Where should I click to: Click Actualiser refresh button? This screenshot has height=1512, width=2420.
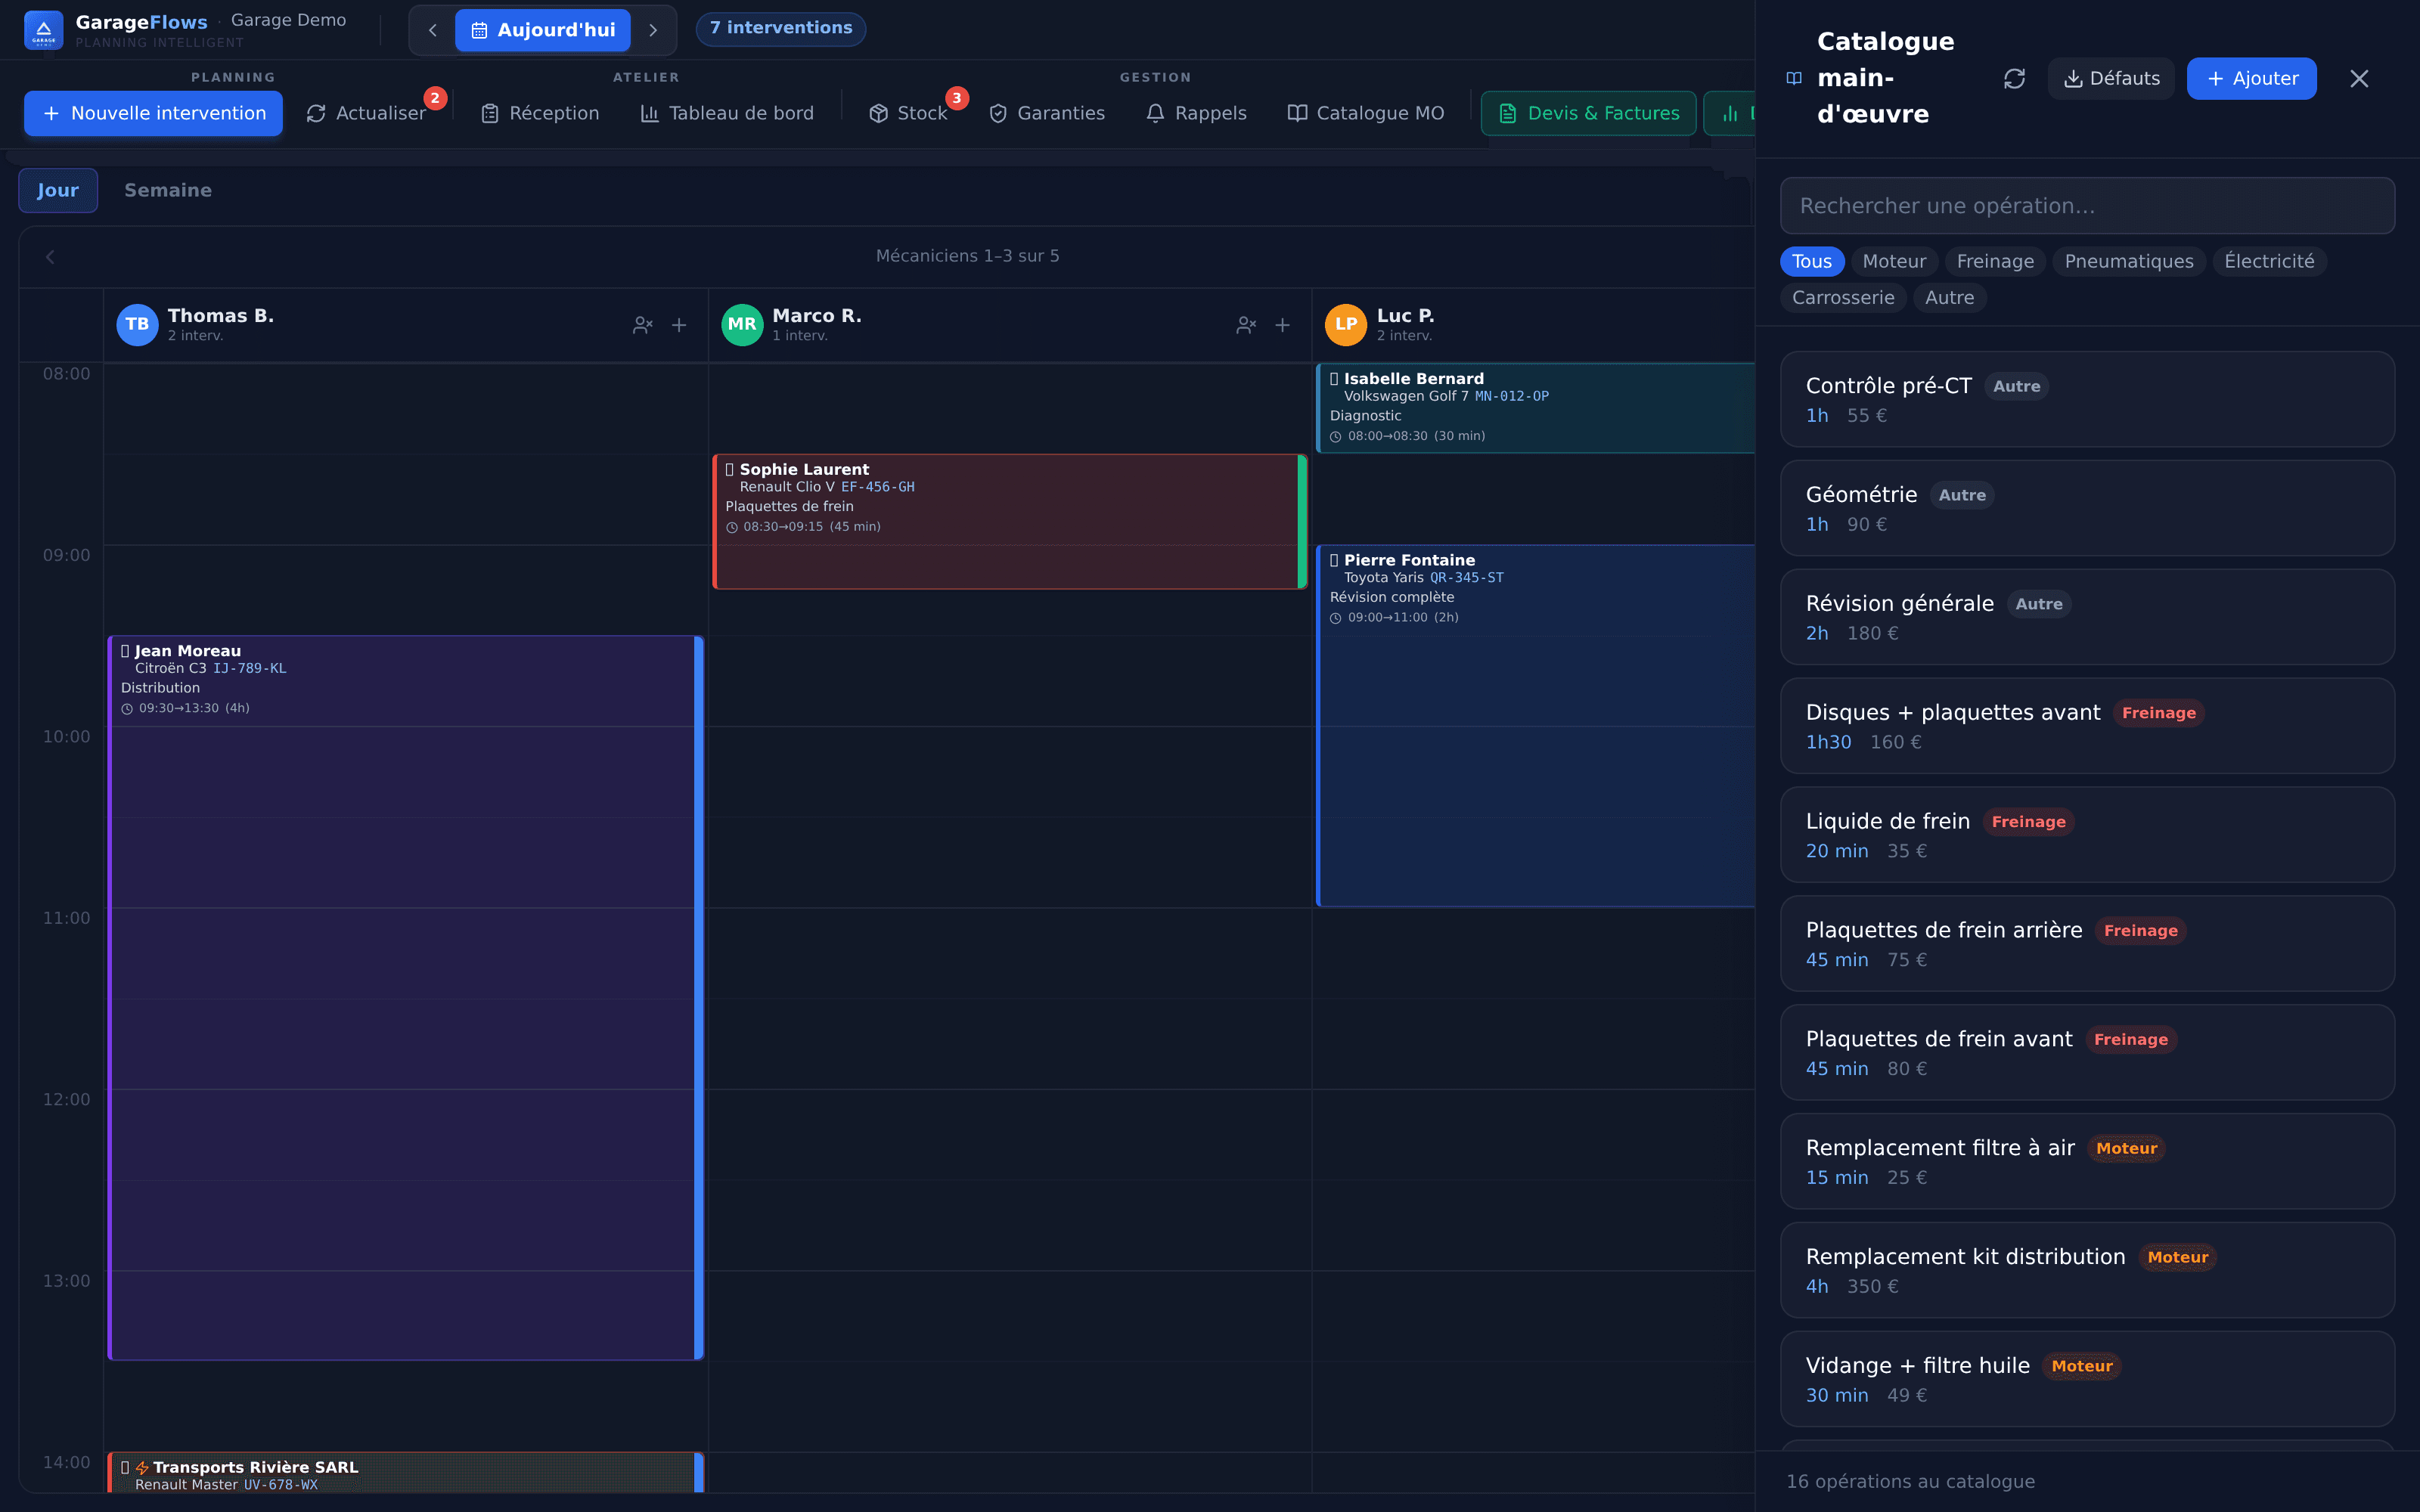(x=366, y=113)
